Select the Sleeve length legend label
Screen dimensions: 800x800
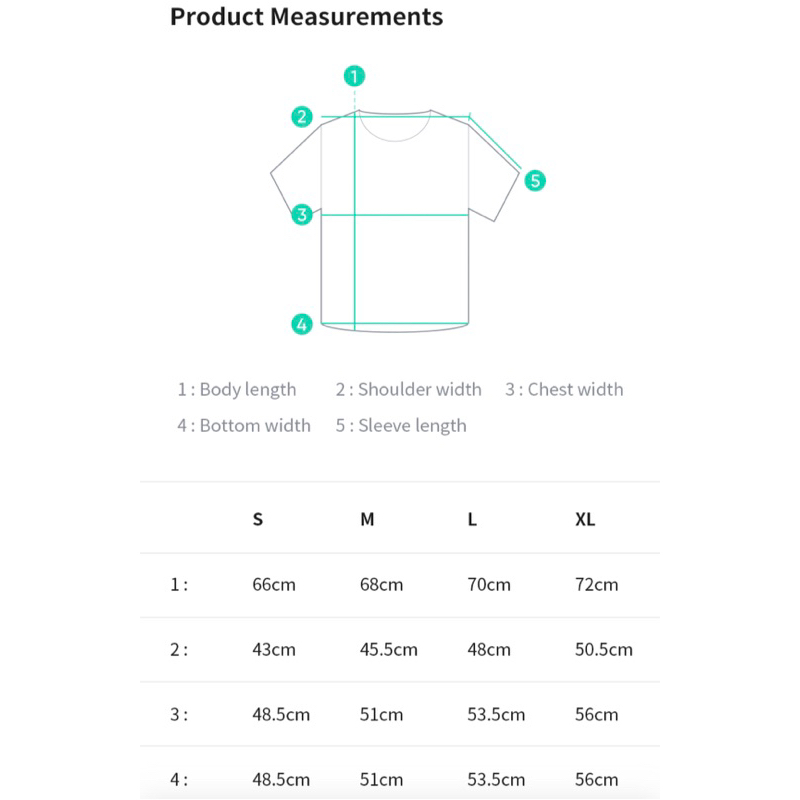401,426
